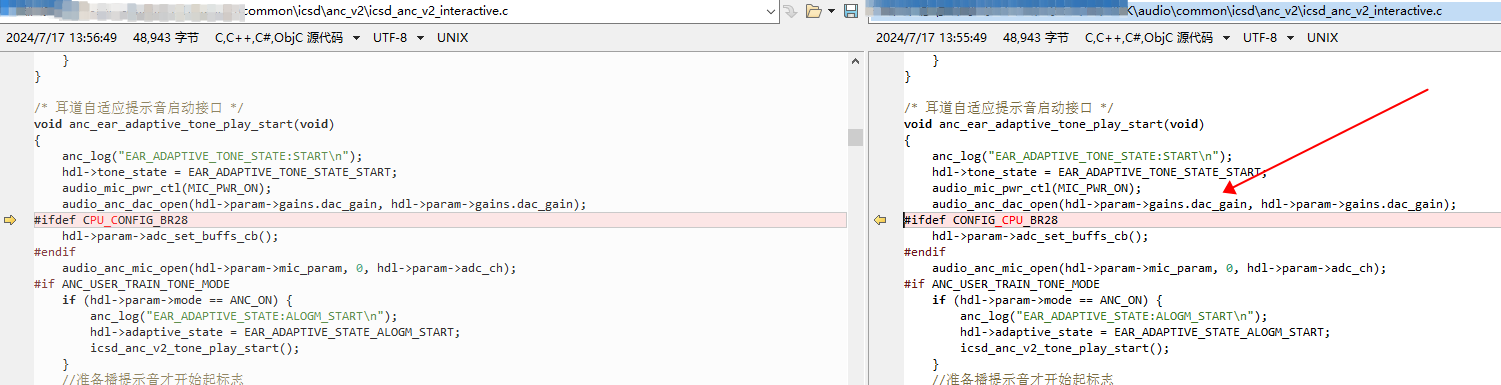Click the right differing line #ifdef CONFIG_CPU_BR28
Viewport: 1501px width, 385px height.
coord(1202,220)
